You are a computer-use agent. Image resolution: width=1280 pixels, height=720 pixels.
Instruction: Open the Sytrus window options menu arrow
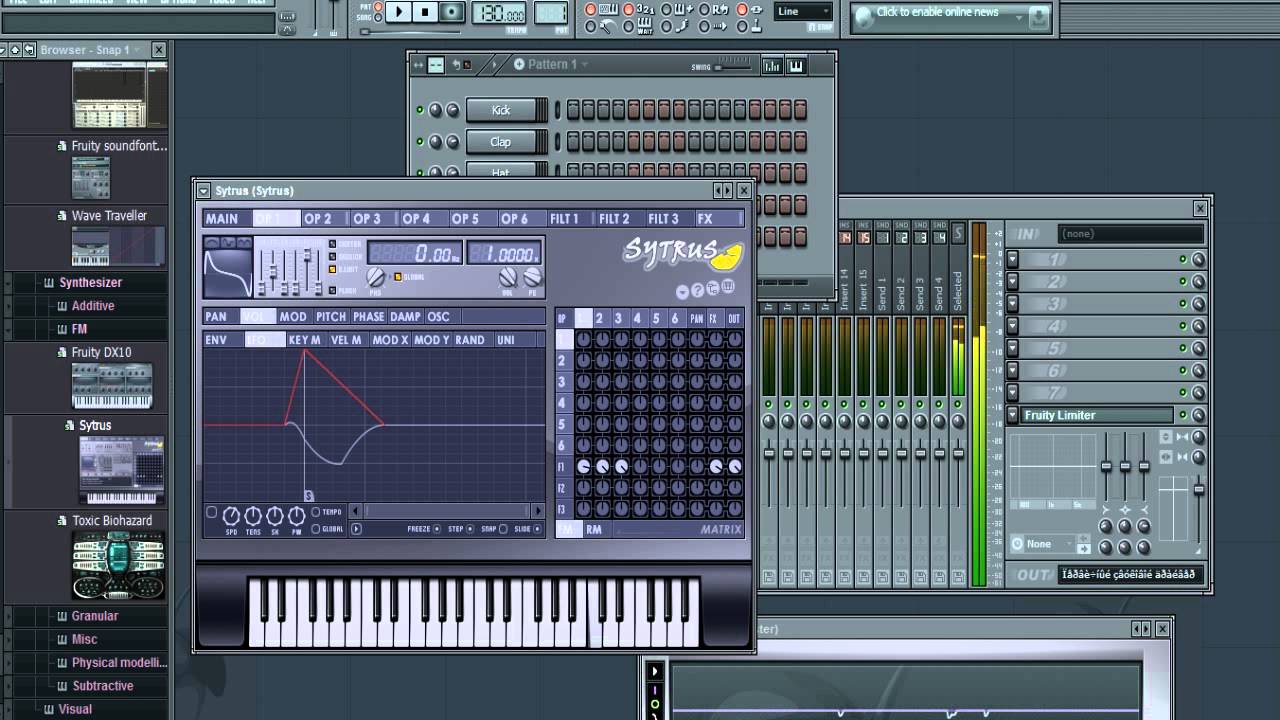[204, 191]
